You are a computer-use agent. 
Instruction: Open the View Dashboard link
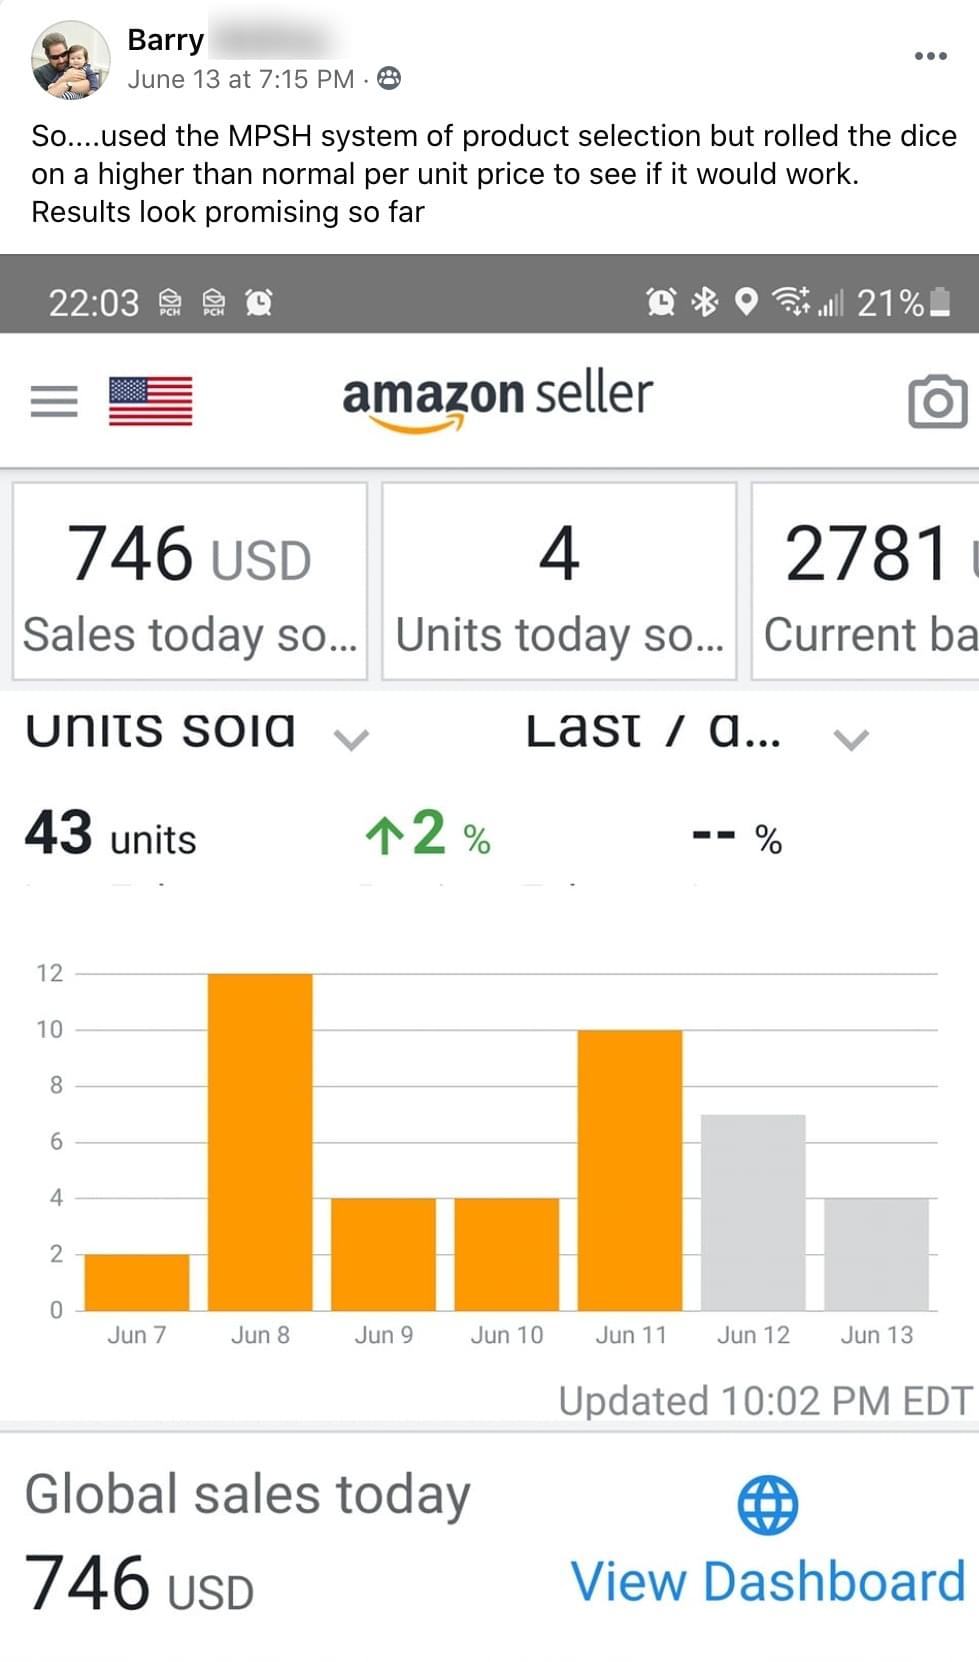coord(767,1582)
